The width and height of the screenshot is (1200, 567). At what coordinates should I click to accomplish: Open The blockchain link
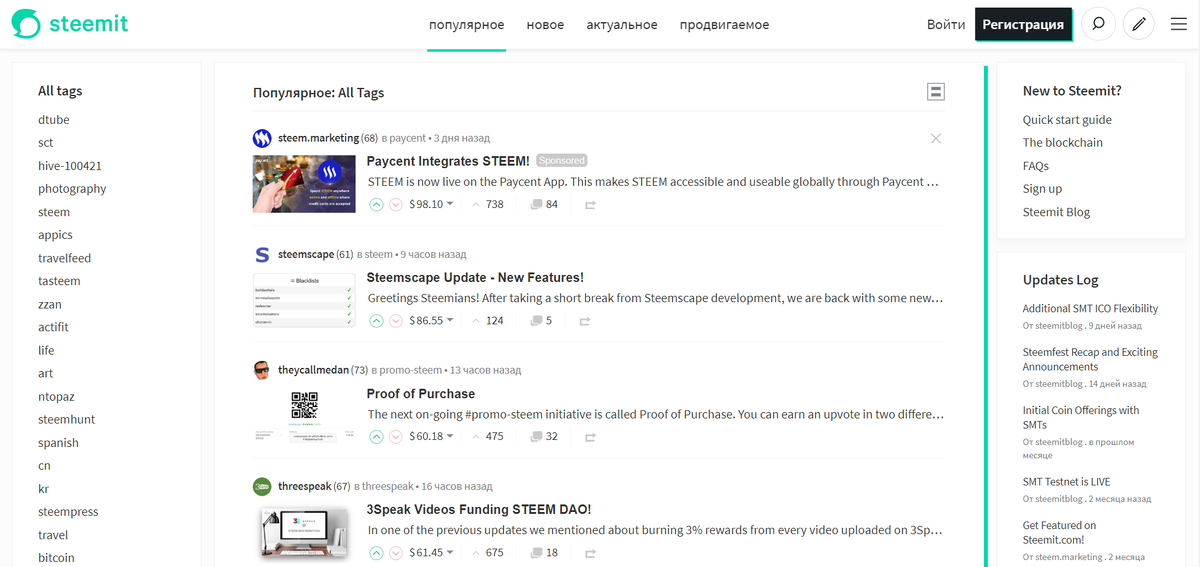click(x=1063, y=143)
